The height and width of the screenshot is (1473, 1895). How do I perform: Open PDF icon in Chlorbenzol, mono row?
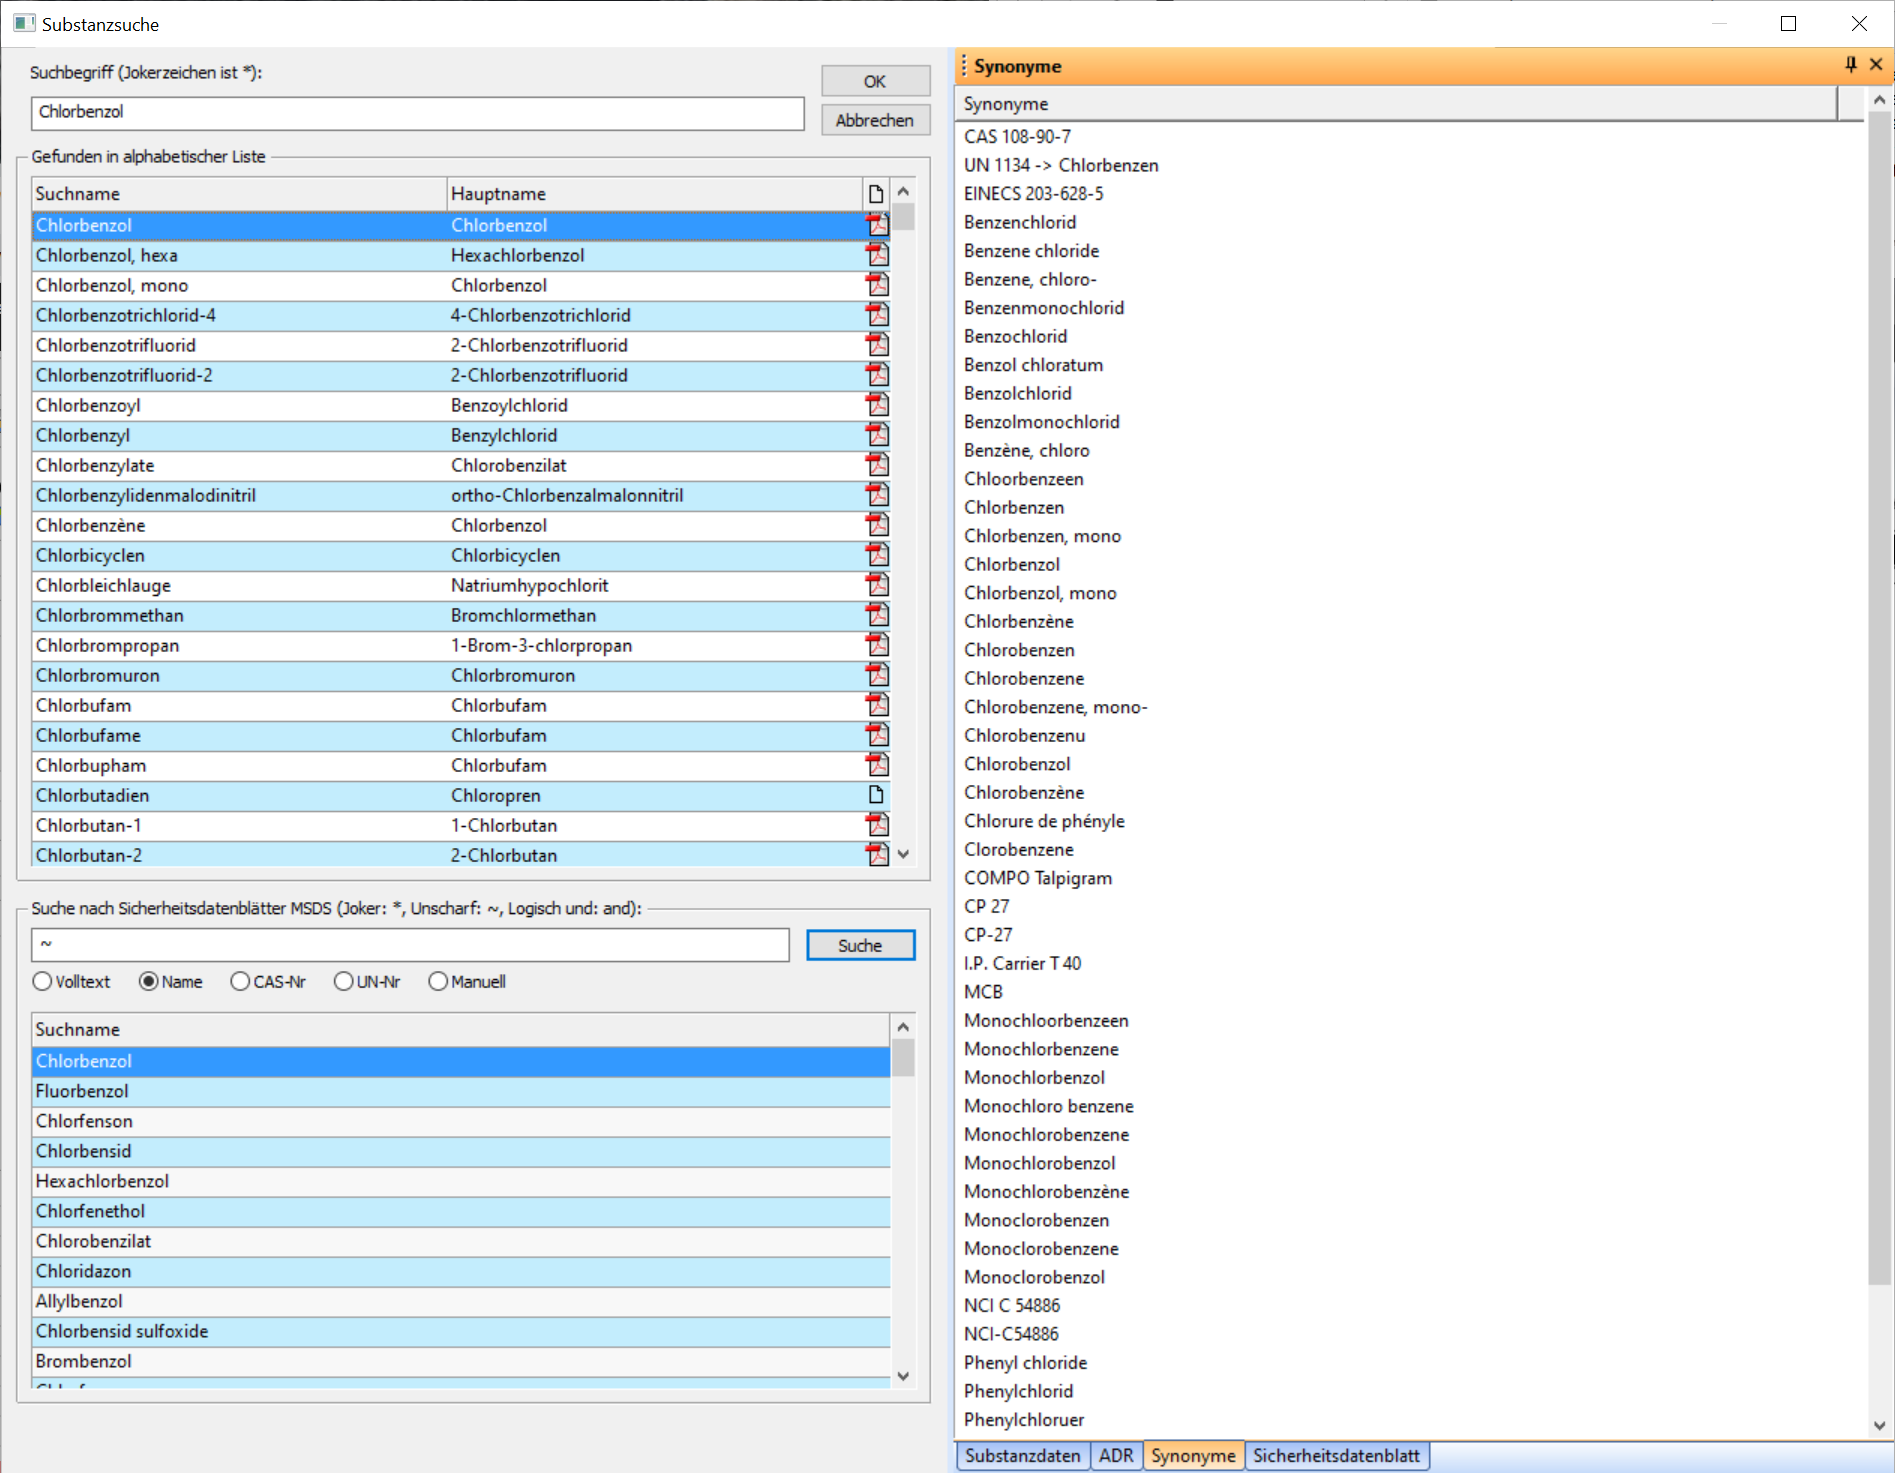[877, 285]
